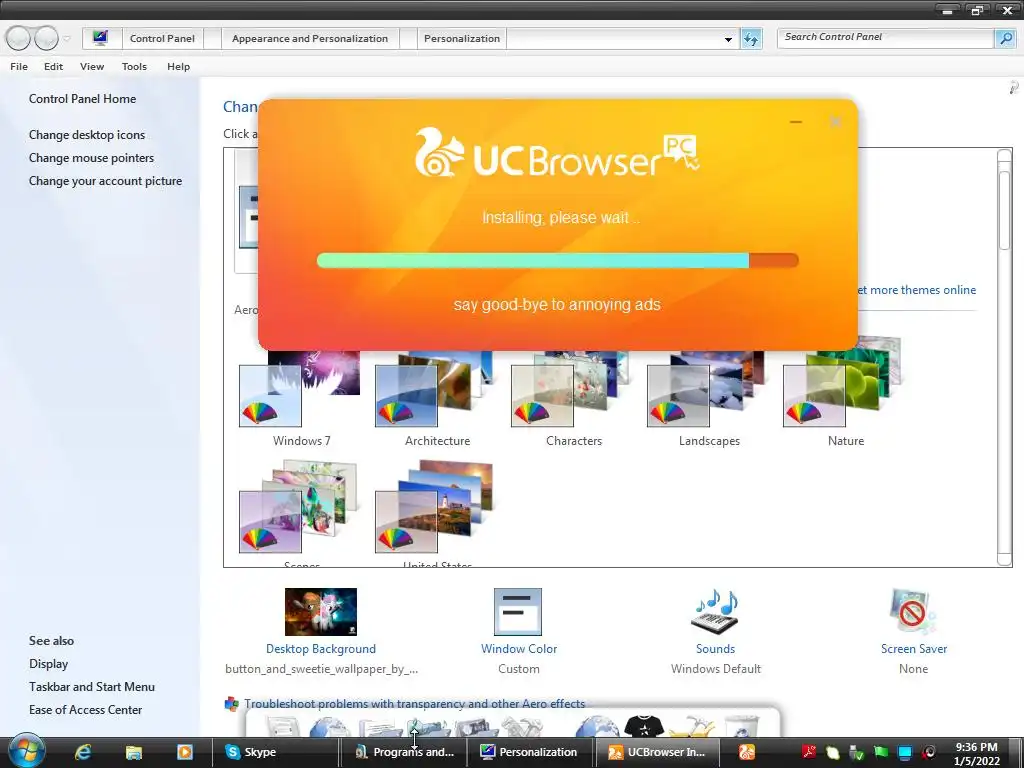Switch to Personalization taskbar window
Viewport: 1024px width, 768px height.
tap(530, 752)
